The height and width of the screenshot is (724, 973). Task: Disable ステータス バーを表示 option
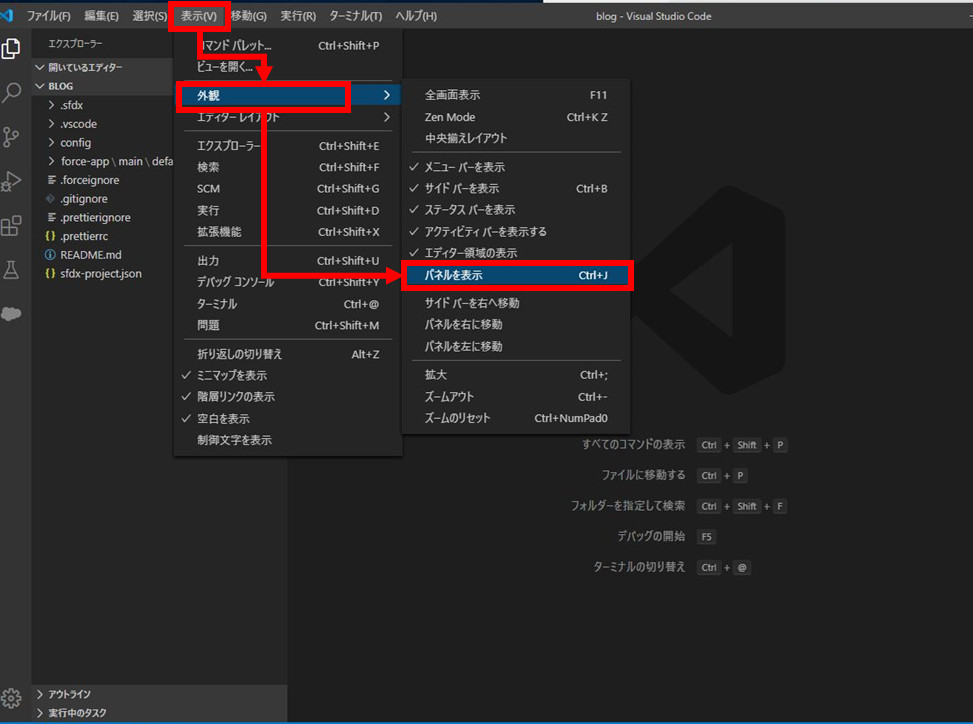tap(470, 210)
